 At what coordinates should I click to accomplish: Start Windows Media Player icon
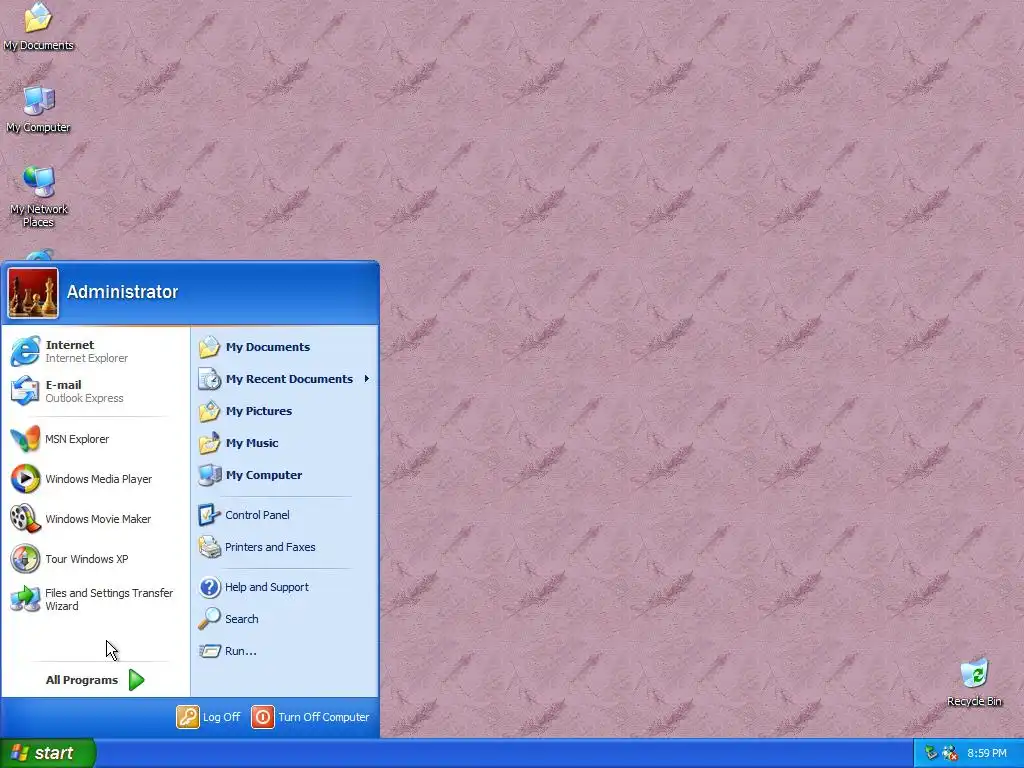coord(25,479)
